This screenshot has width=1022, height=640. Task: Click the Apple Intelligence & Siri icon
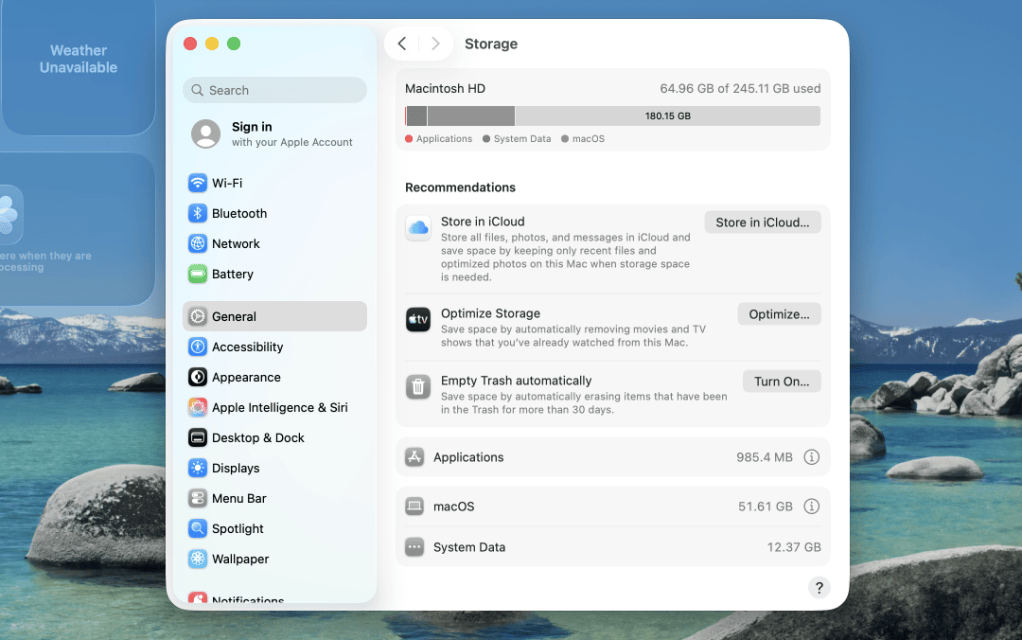[197, 407]
